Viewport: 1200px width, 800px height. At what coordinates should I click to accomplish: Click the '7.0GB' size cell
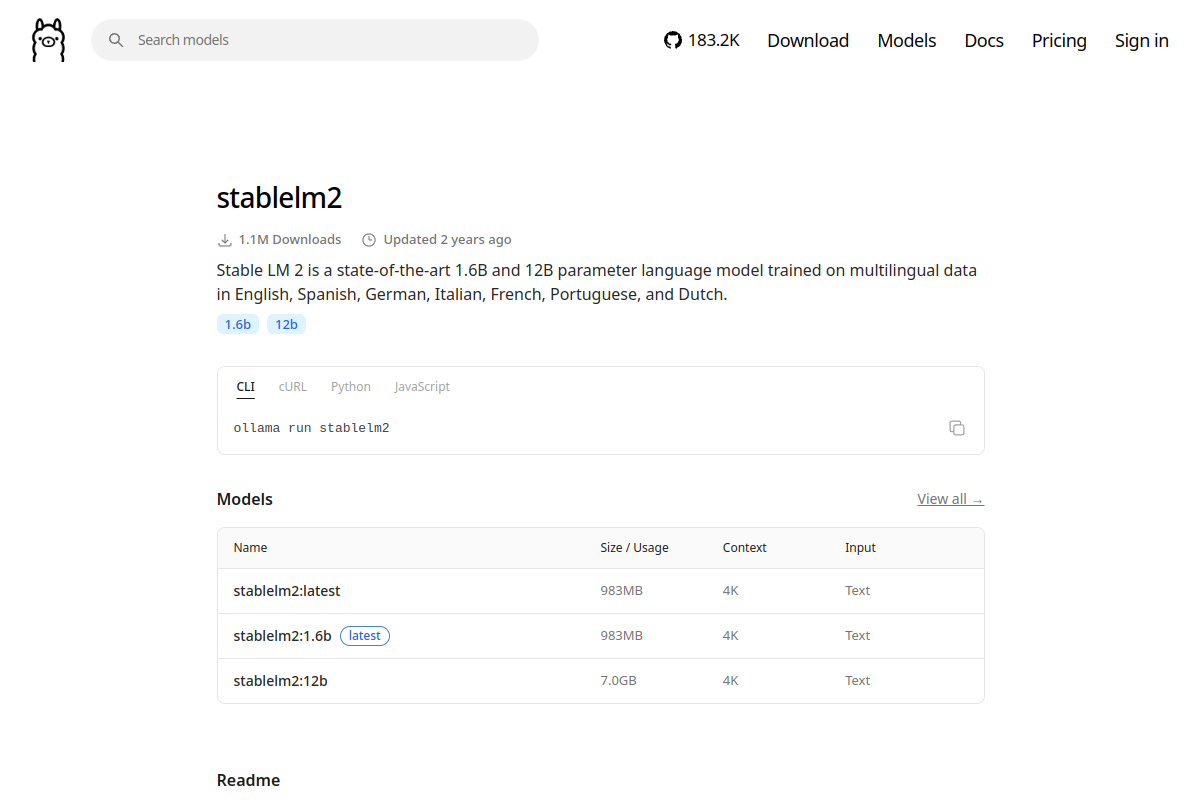tap(618, 681)
